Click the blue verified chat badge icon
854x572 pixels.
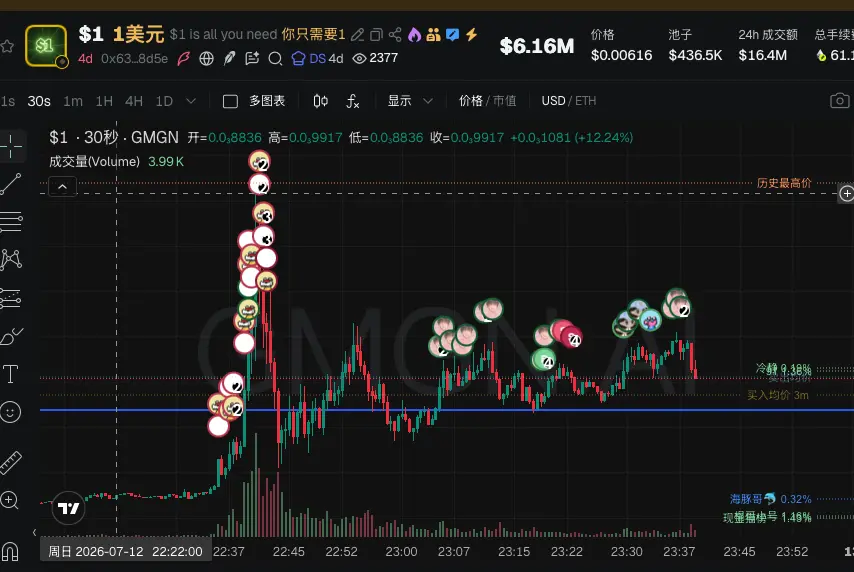452,35
